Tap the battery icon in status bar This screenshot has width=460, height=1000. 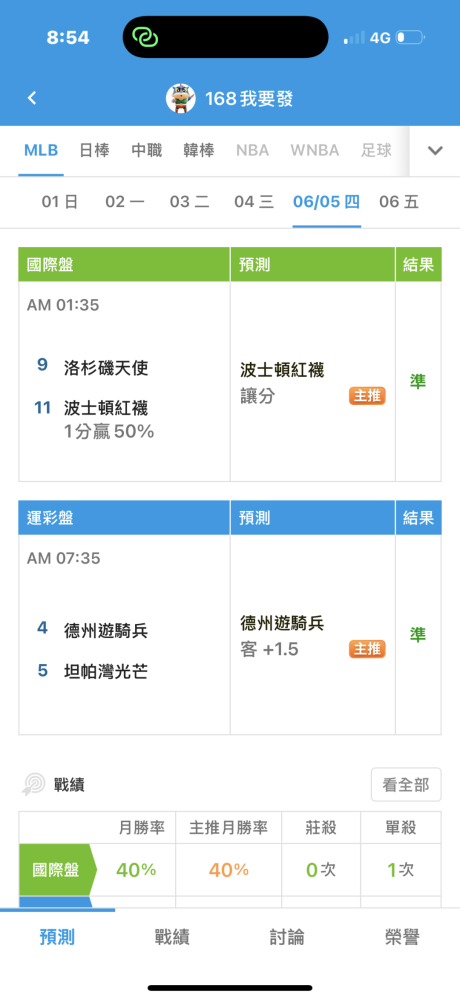pos(410,38)
